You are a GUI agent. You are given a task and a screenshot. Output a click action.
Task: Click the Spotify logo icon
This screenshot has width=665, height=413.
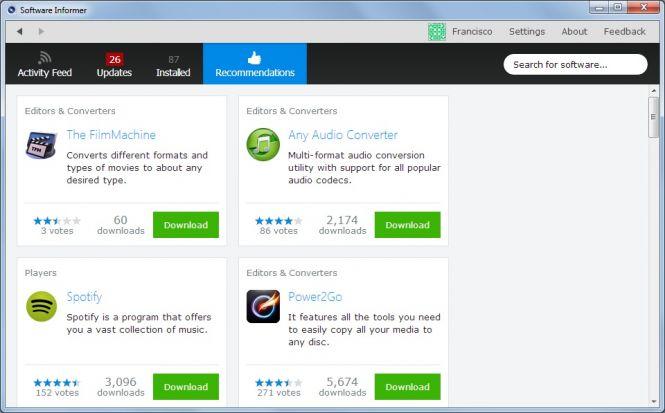(41, 306)
